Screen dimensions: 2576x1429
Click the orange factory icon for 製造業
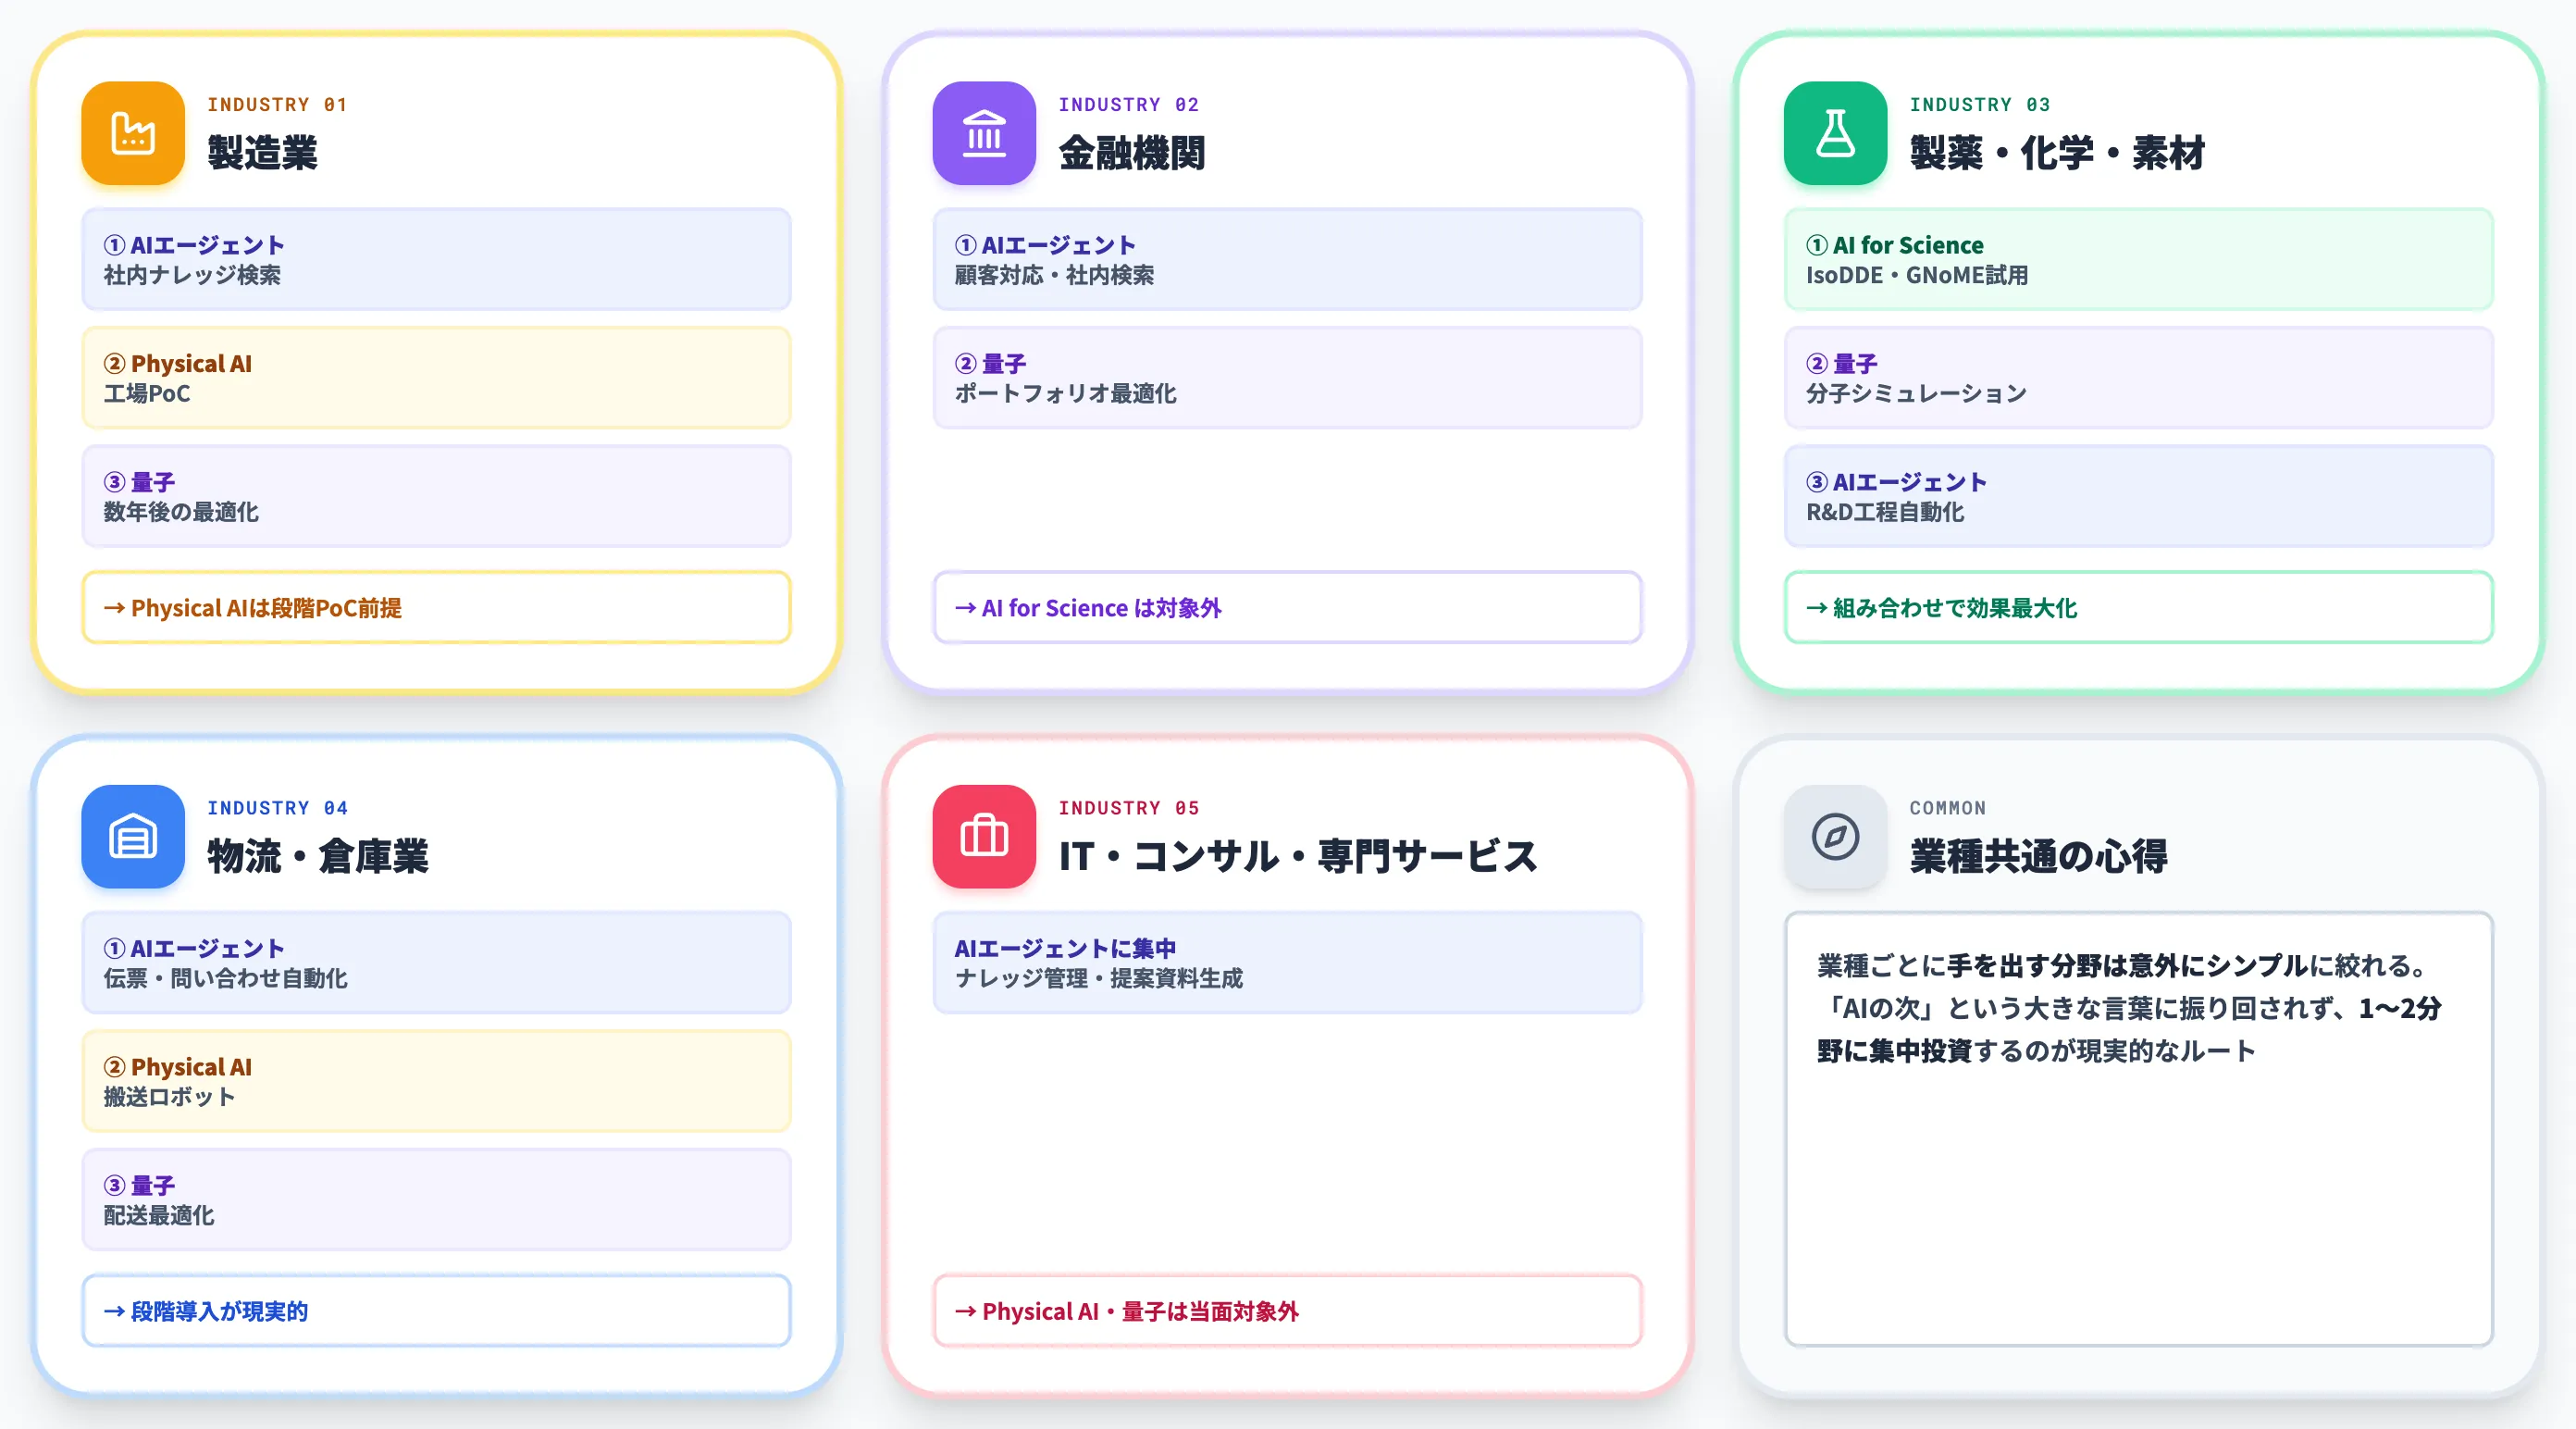(x=133, y=133)
